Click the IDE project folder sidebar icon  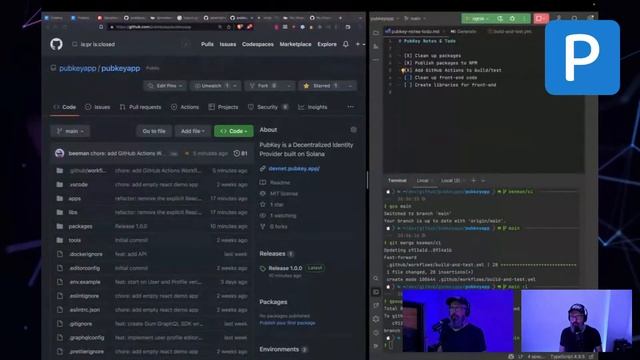click(376, 33)
